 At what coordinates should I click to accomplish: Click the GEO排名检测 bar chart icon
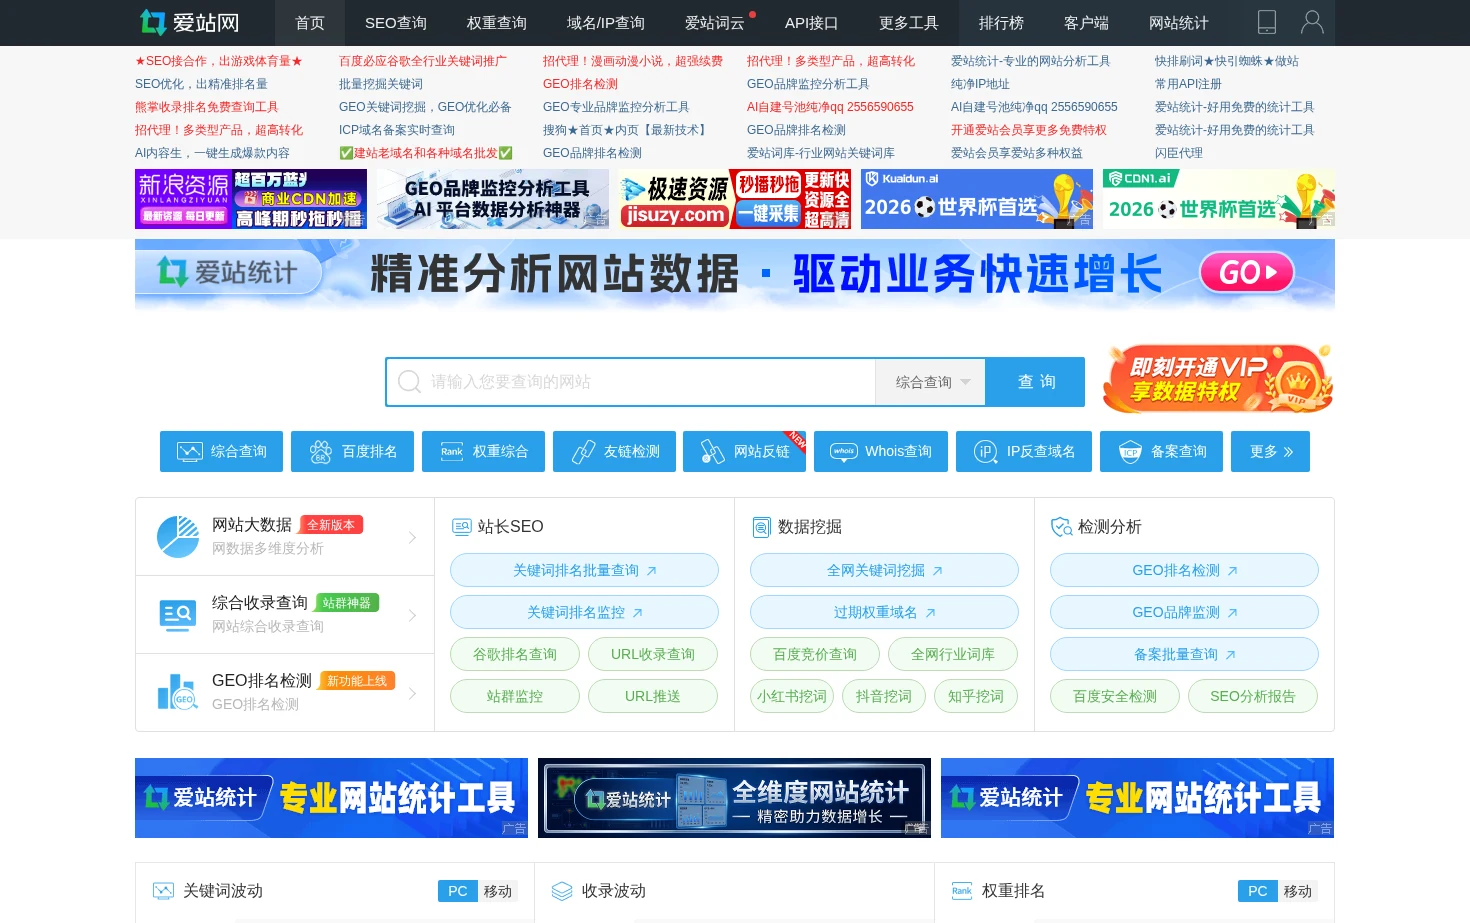tap(178, 692)
